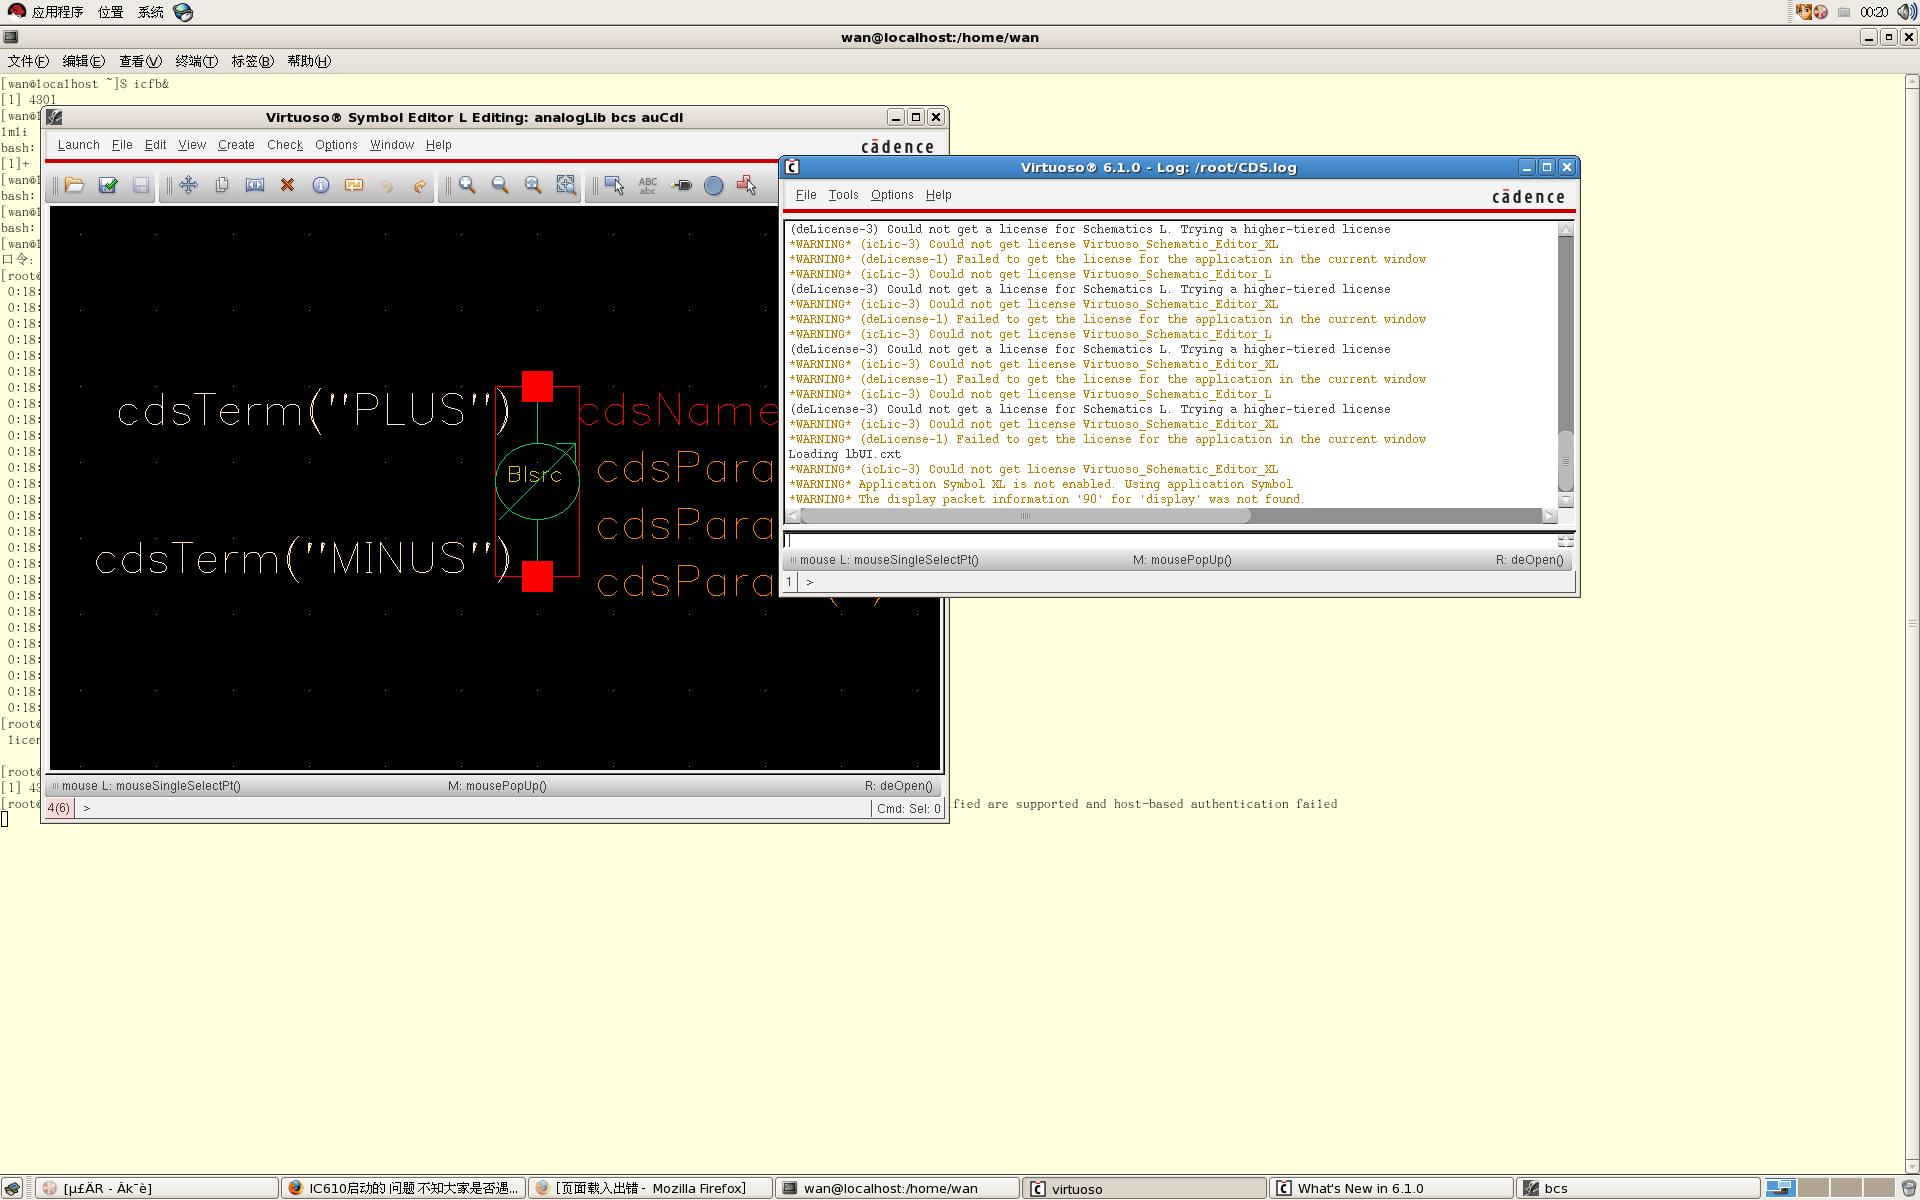The height and width of the screenshot is (1200, 1920).
Task: Click the Create Pin icon
Action: pos(681,185)
